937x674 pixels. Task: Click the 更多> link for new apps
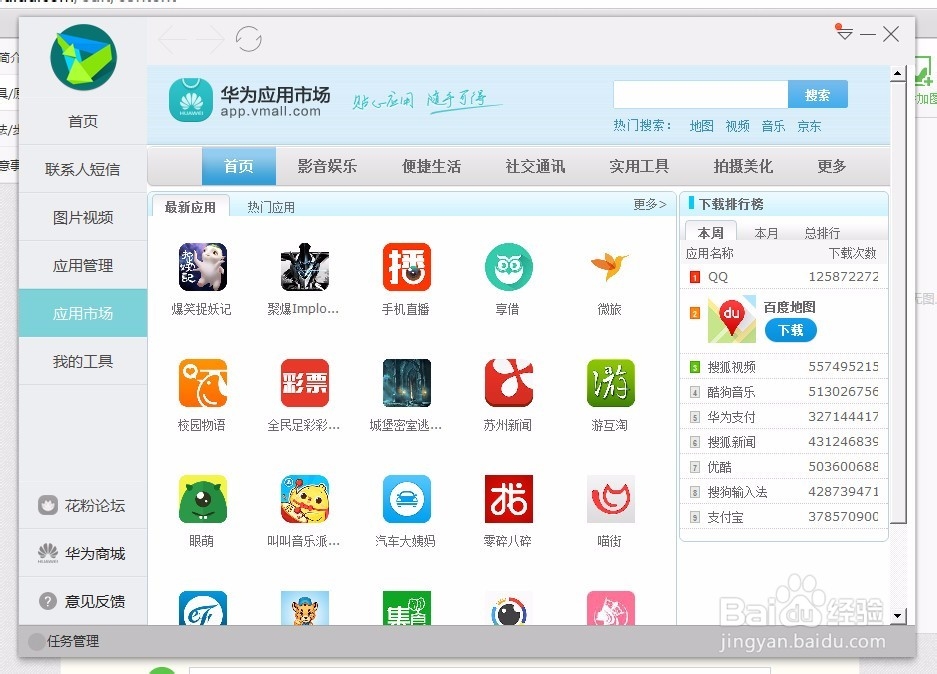click(x=650, y=204)
